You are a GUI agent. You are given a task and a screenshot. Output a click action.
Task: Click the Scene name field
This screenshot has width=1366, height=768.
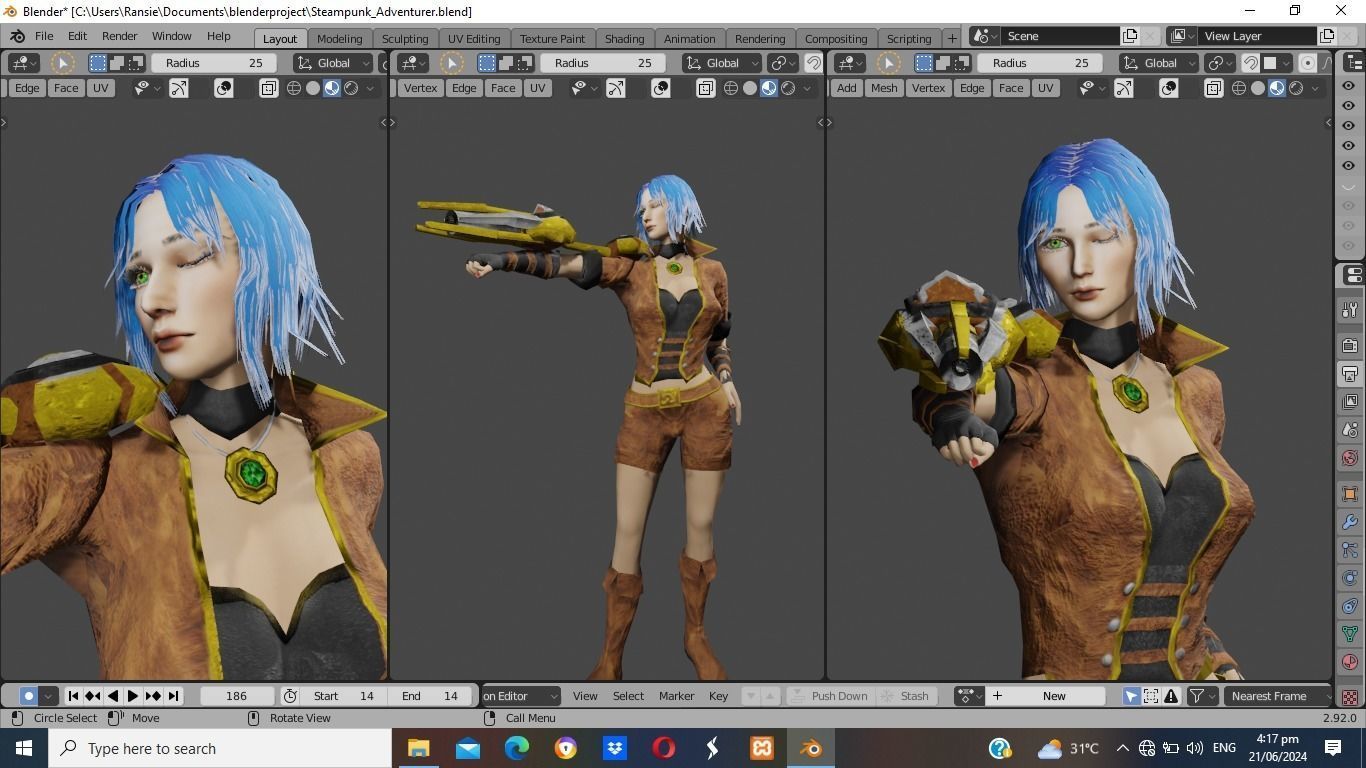(1058, 36)
